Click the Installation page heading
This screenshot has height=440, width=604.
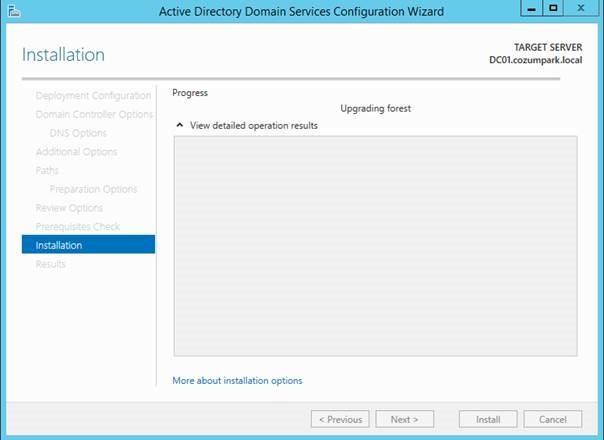coord(63,54)
